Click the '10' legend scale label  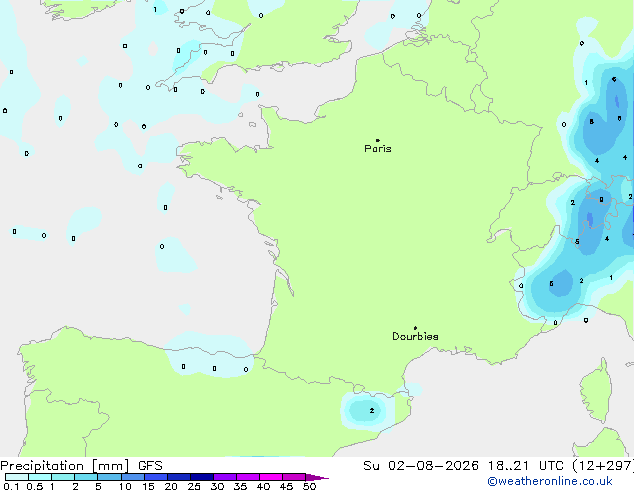click(125, 486)
